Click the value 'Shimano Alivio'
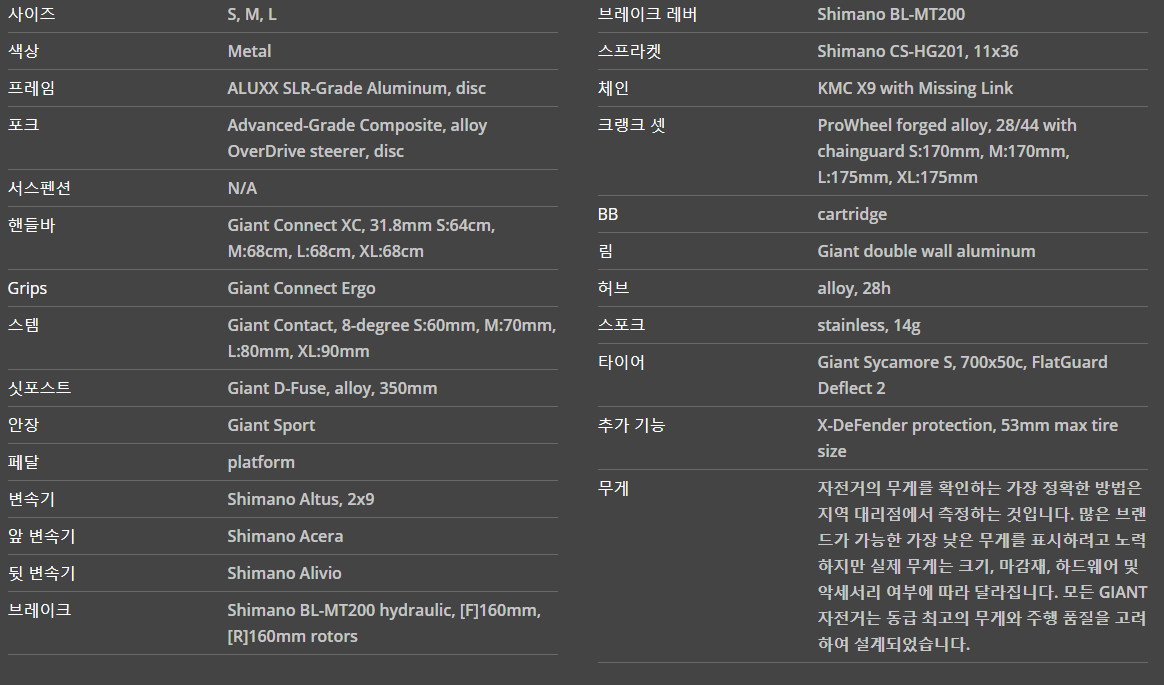Screen dimensions: 1164x685 [284, 573]
